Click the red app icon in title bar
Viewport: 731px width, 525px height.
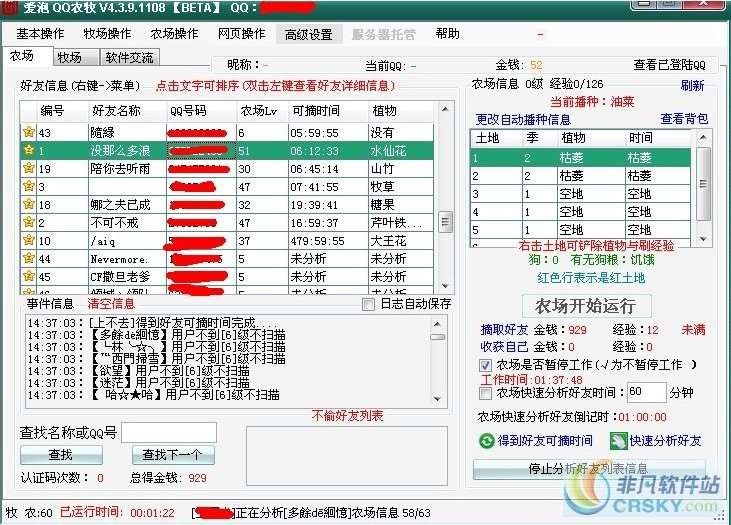pos(10,7)
